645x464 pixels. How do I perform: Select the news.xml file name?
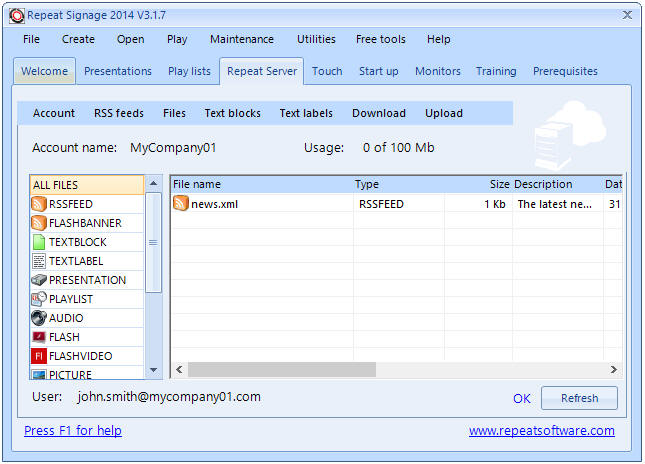[214, 204]
